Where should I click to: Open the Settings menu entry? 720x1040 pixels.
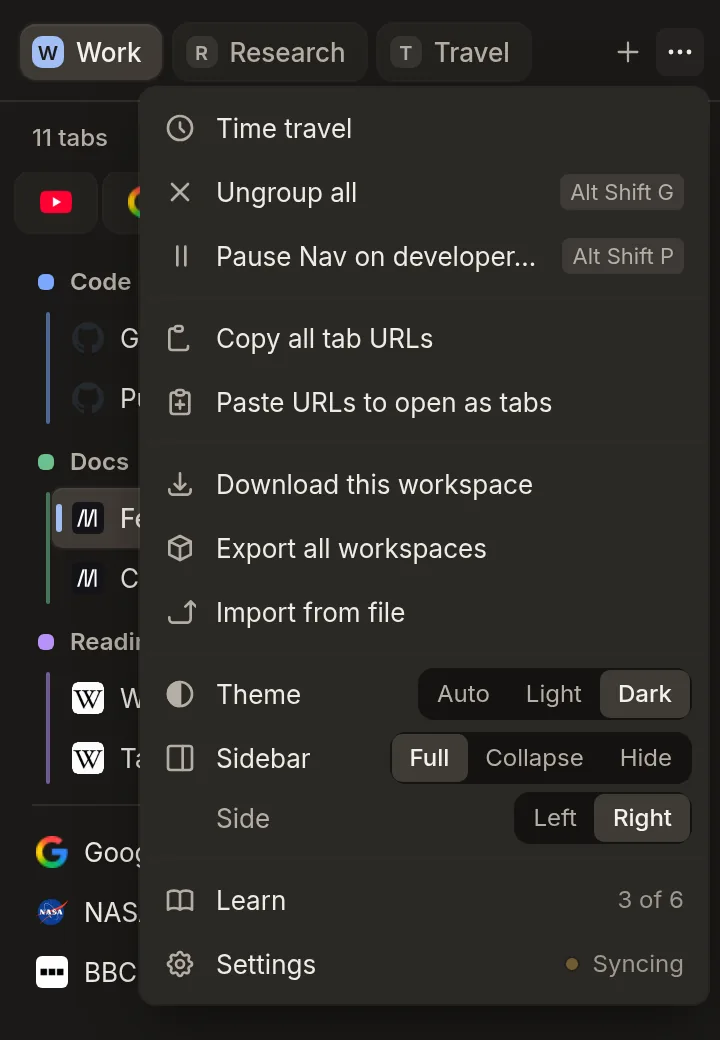tap(424, 964)
